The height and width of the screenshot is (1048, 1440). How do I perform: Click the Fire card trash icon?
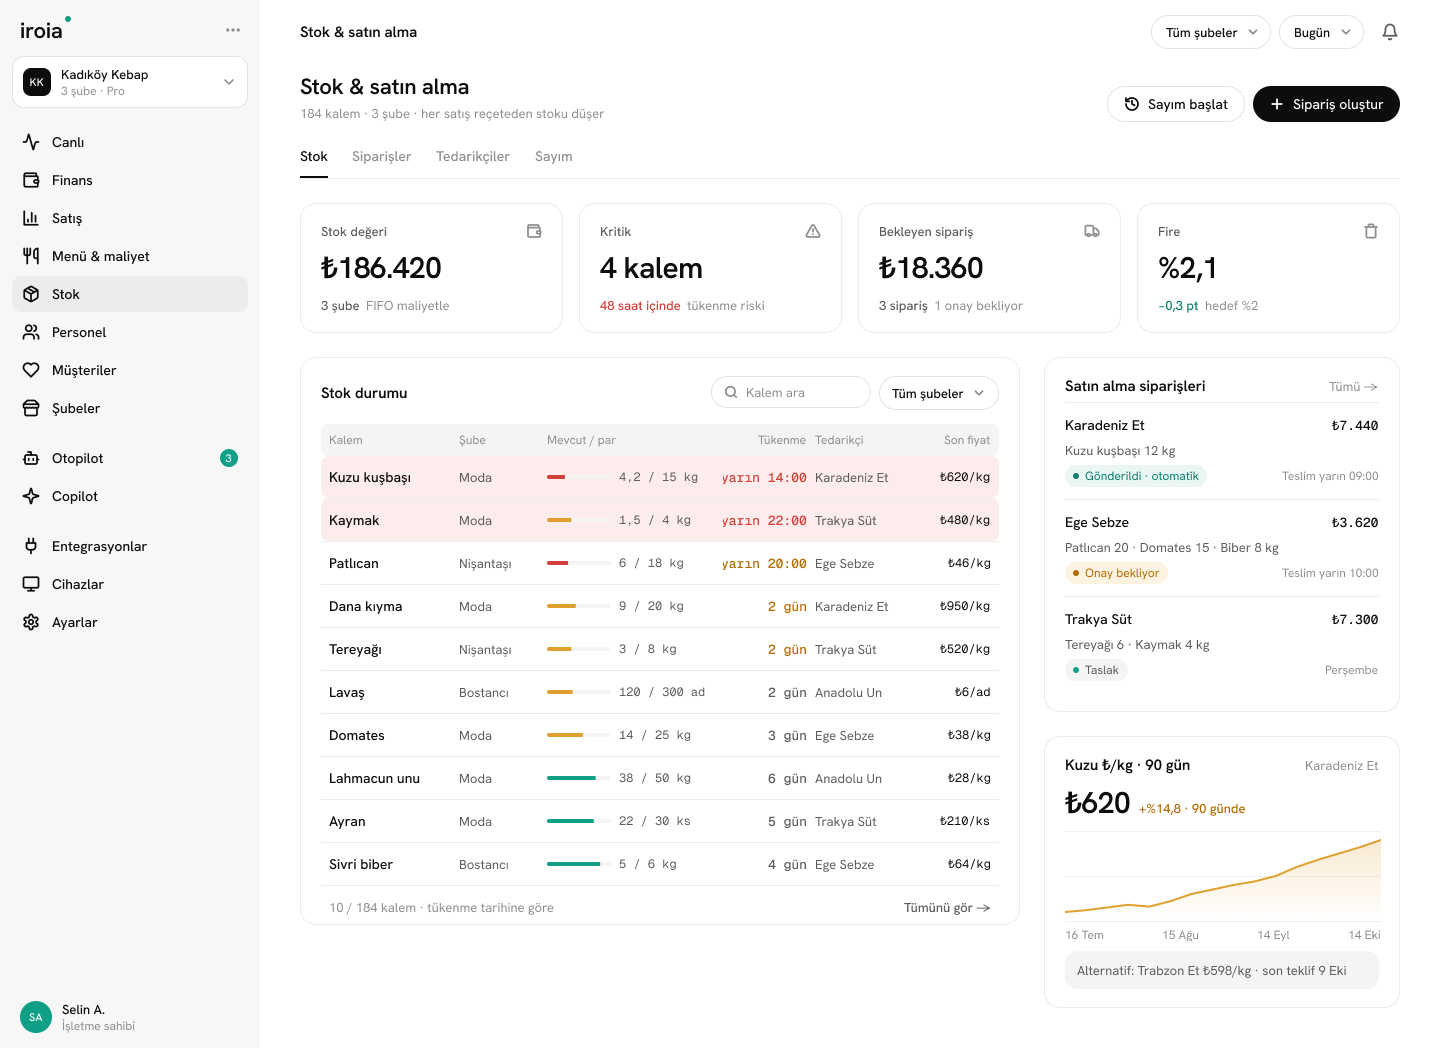pyautogui.click(x=1371, y=231)
